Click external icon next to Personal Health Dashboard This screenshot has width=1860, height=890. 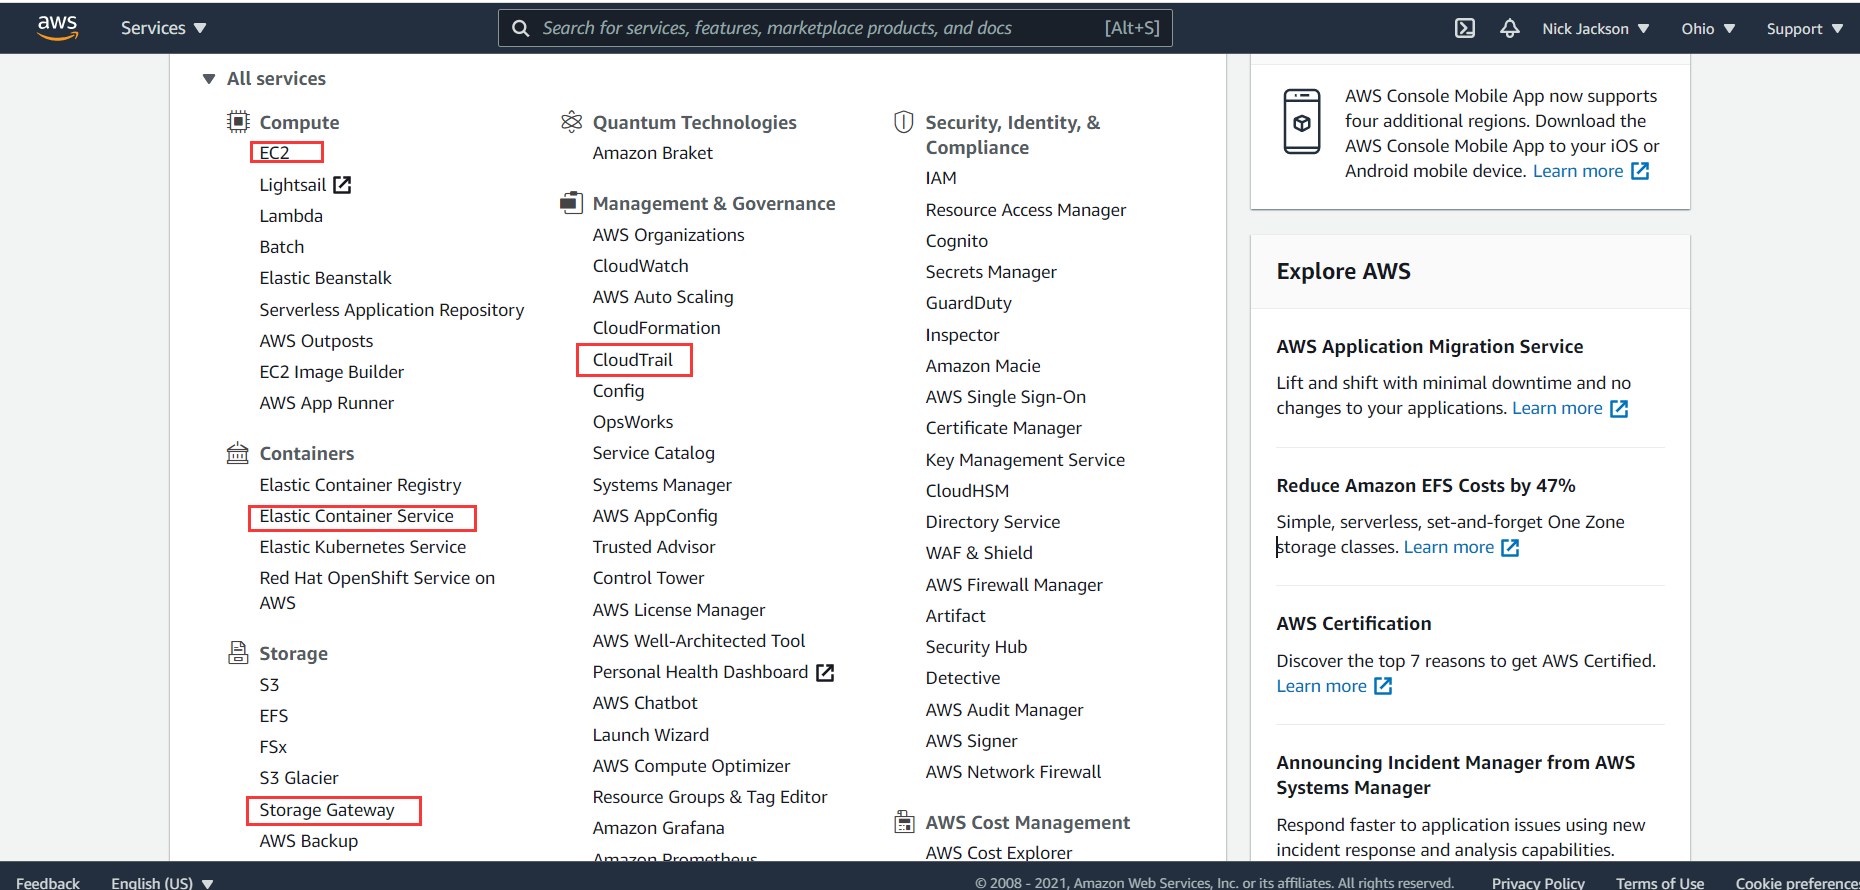pos(825,672)
